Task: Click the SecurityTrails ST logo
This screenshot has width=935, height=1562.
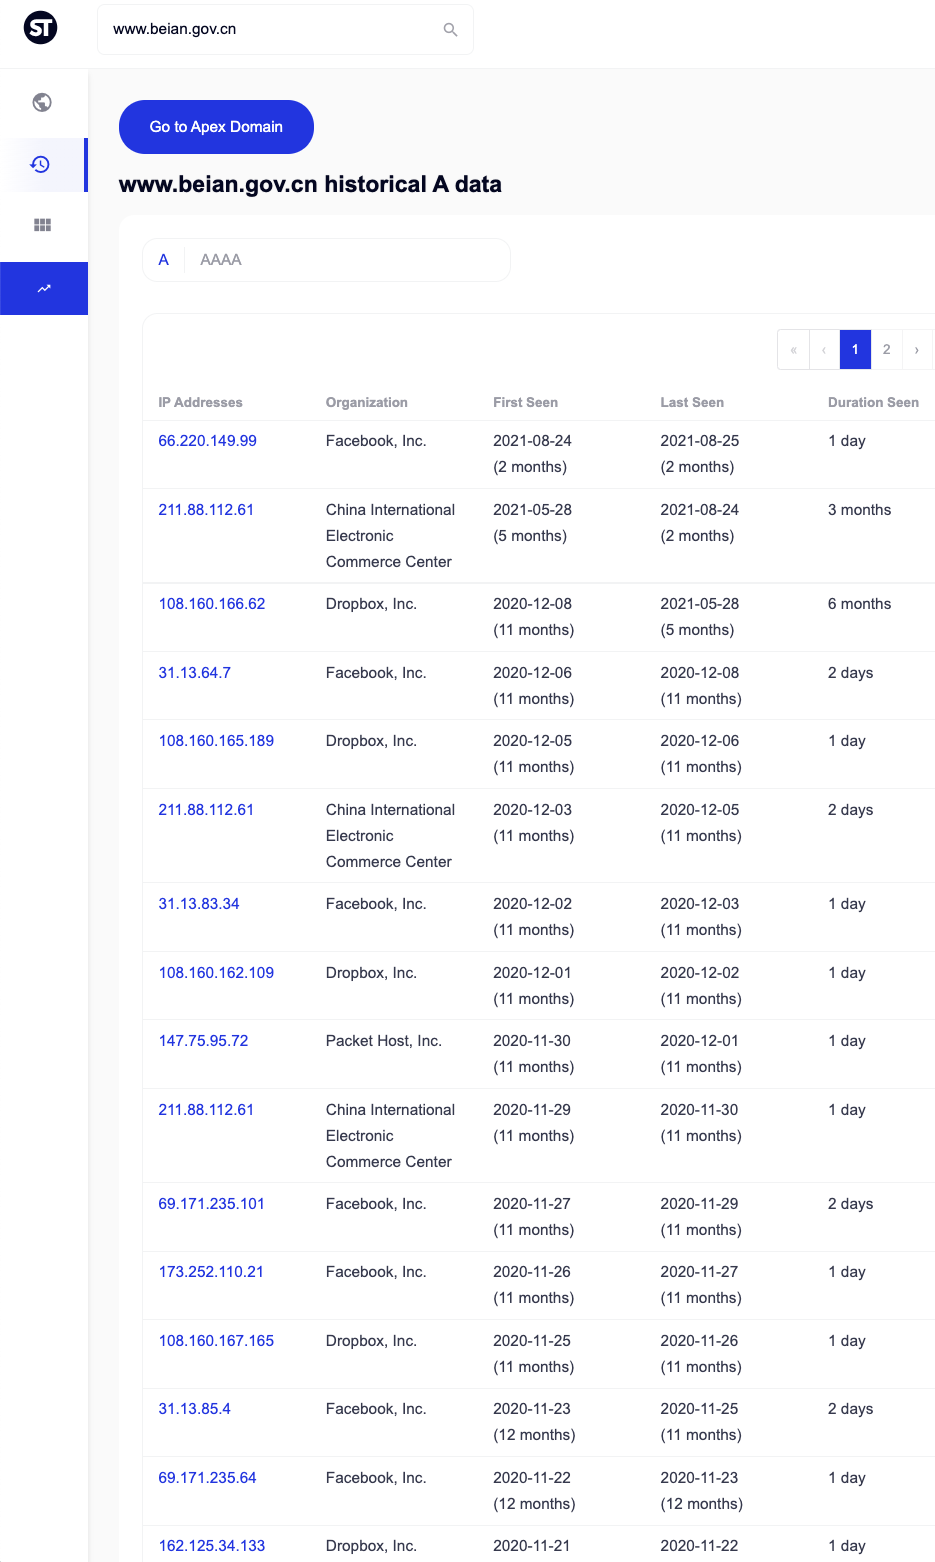Action: (x=40, y=28)
